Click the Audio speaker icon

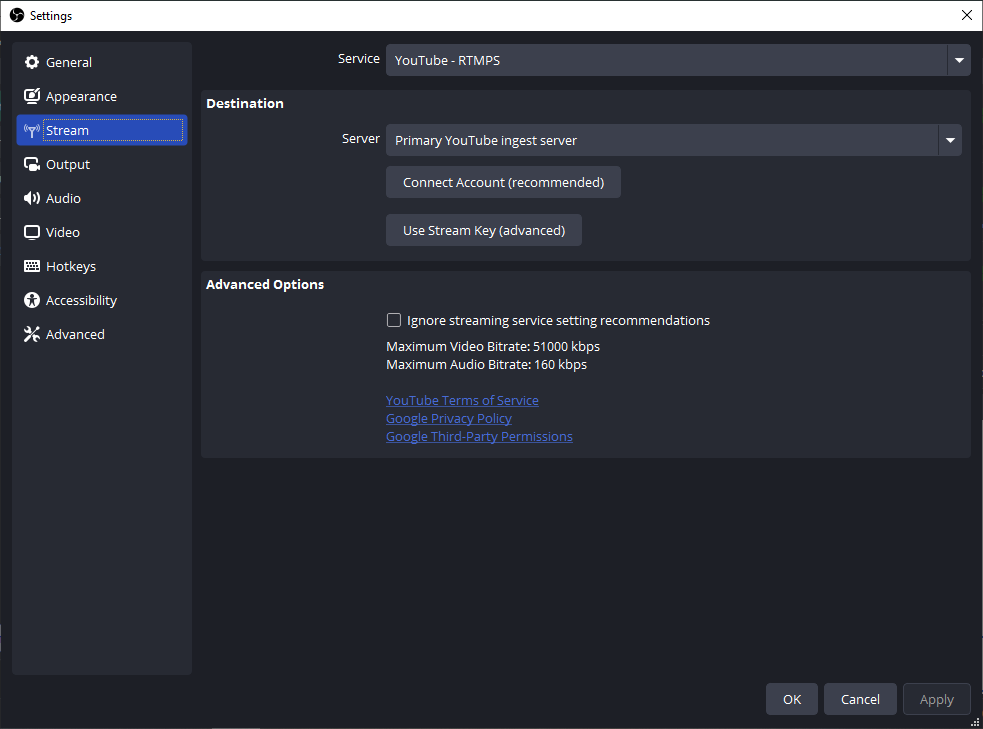(x=31, y=198)
